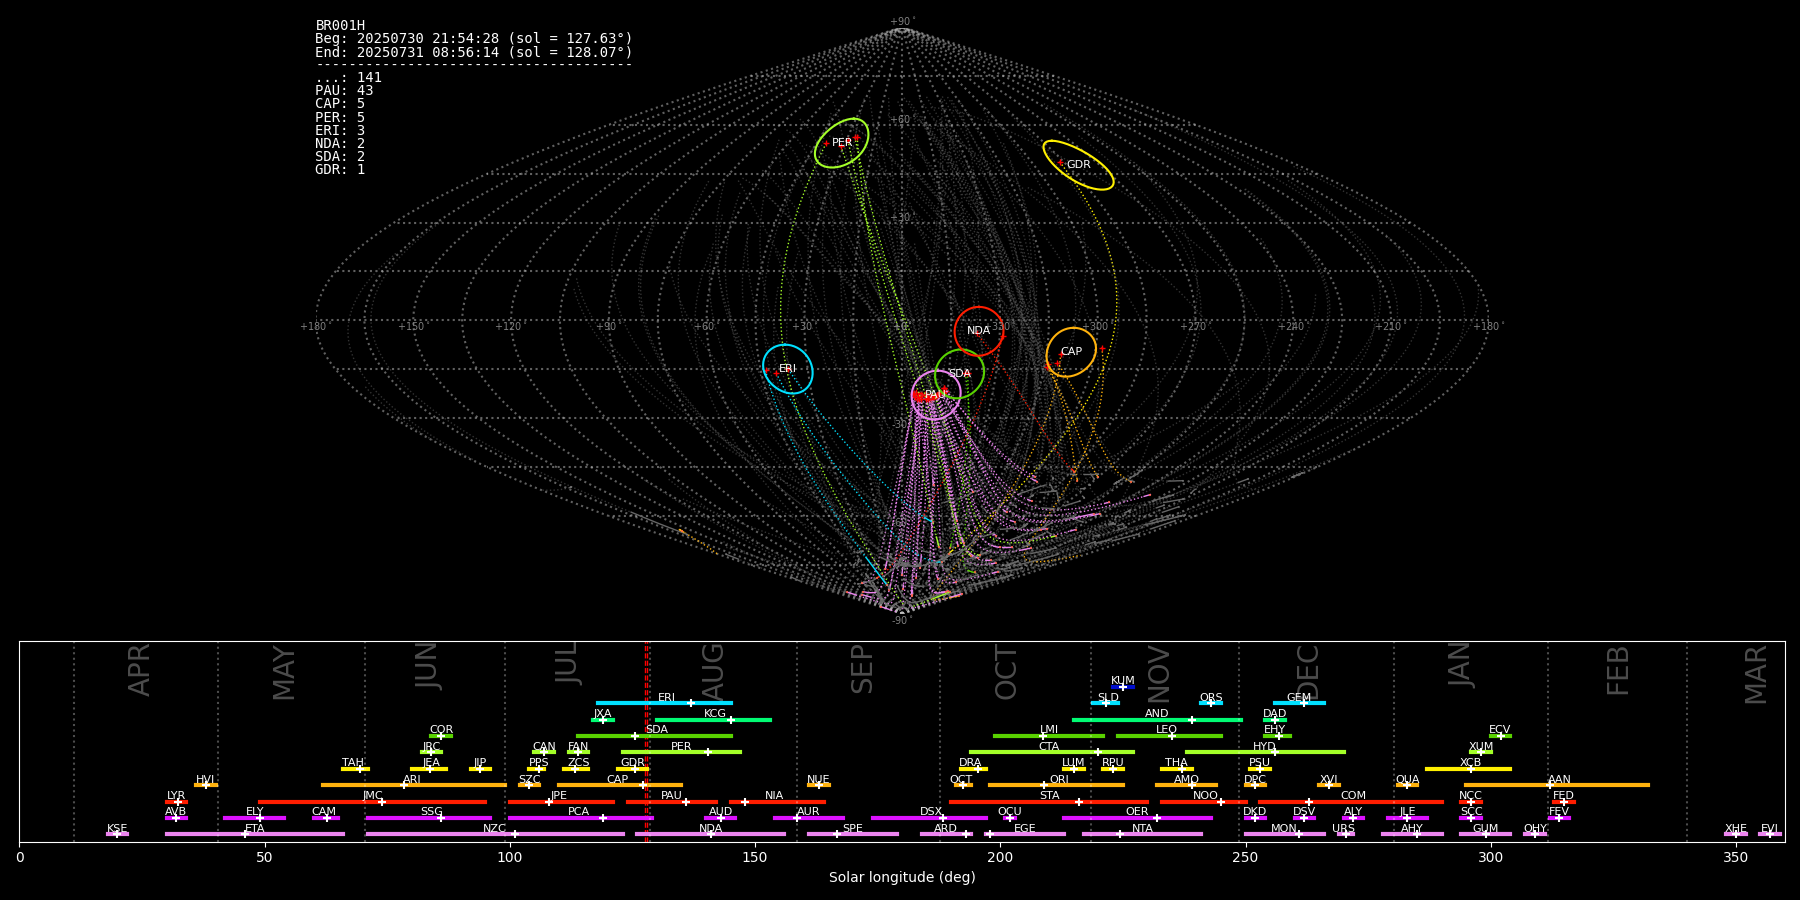Select the orange CAP radiant circle

tap(1071, 352)
